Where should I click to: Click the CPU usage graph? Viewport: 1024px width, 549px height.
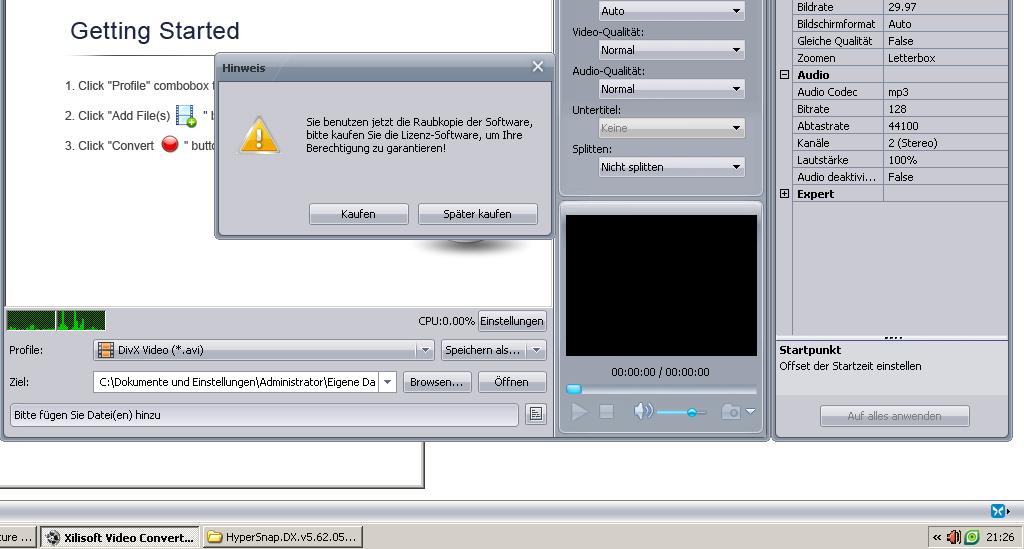click(56, 320)
